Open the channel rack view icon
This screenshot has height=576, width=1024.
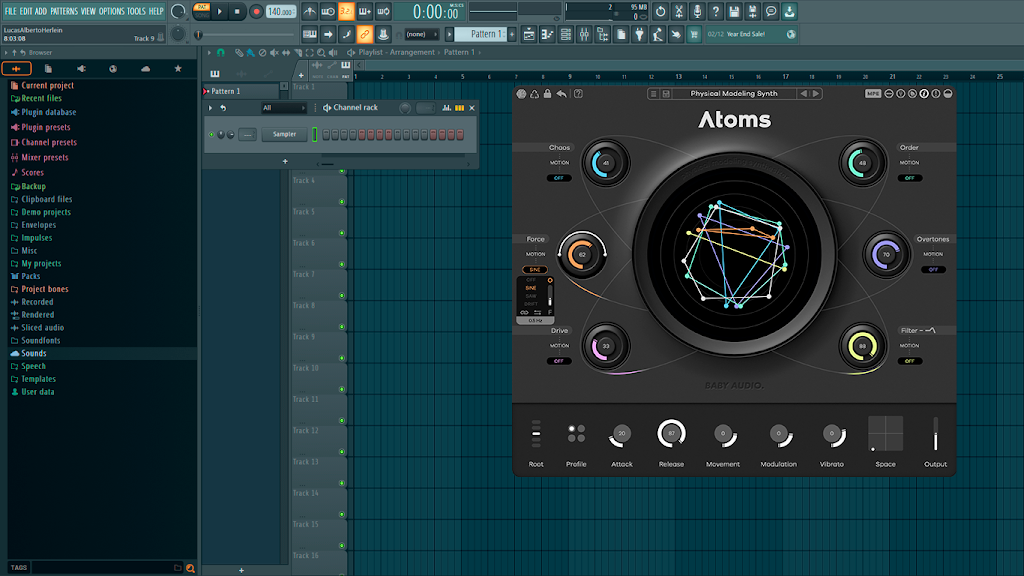coord(566,34)
